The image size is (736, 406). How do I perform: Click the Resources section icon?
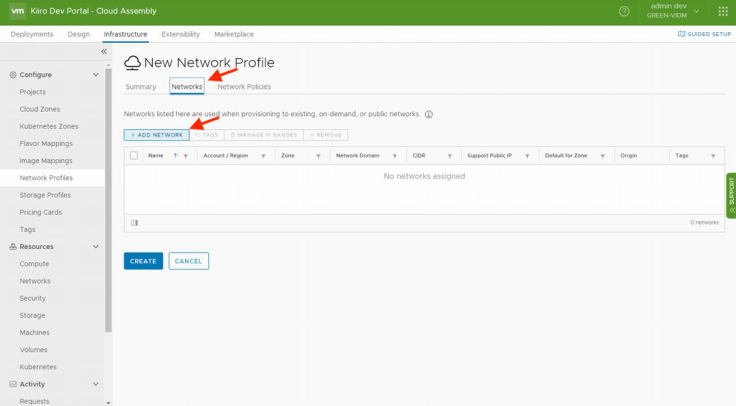[13, 246]
